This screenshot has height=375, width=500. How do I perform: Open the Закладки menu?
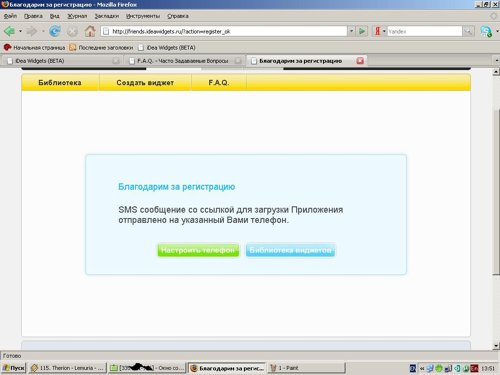(x=106, y=16)
